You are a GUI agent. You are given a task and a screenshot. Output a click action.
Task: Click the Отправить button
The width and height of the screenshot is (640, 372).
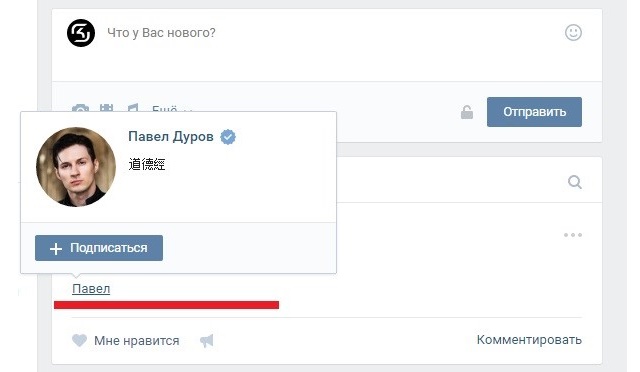click(x=534, y=112)
